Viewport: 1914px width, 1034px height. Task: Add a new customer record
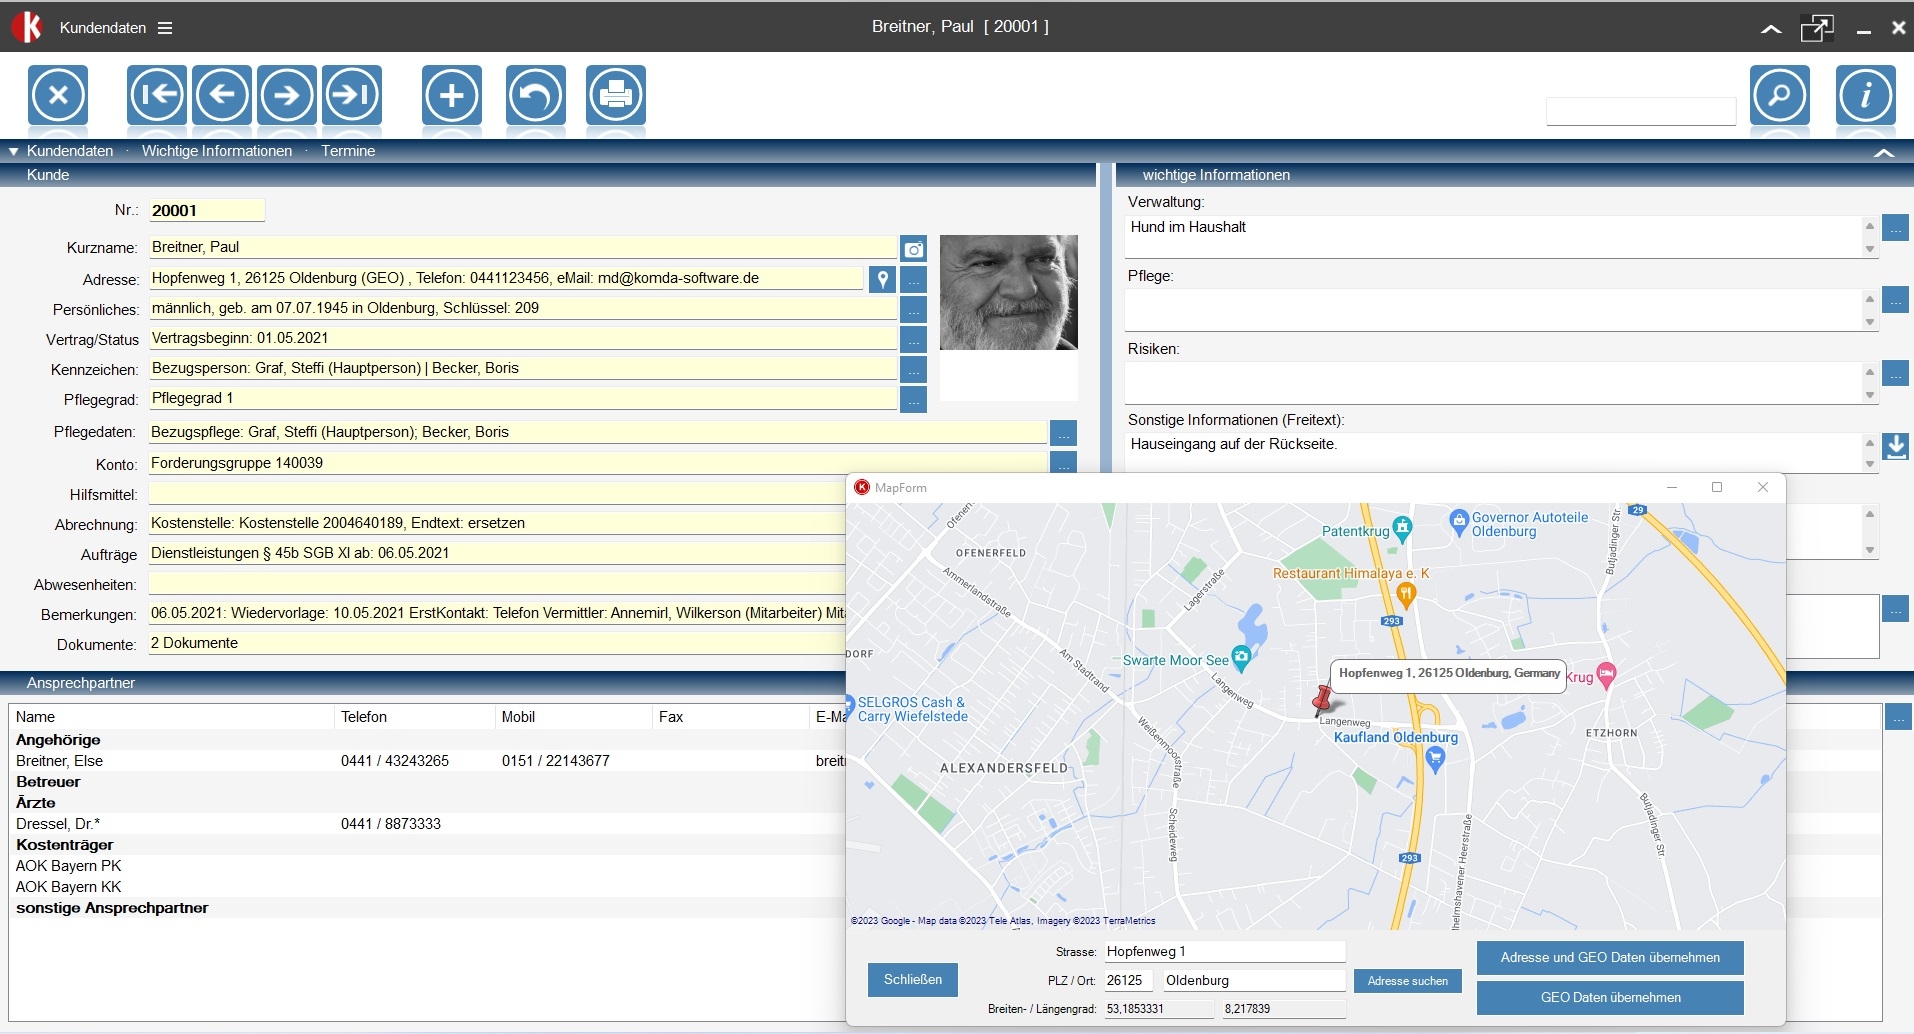click(x=452, y=95)
